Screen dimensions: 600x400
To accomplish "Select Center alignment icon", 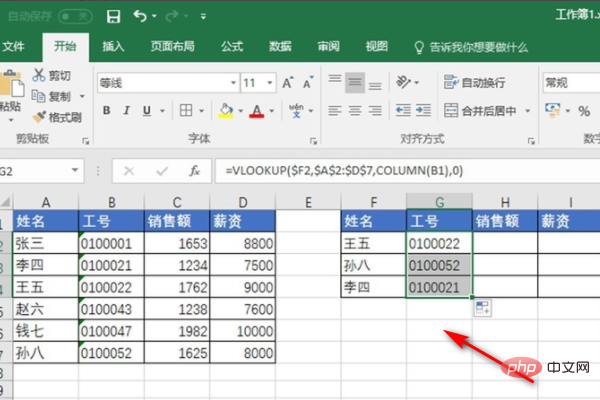I will point(355,111).
